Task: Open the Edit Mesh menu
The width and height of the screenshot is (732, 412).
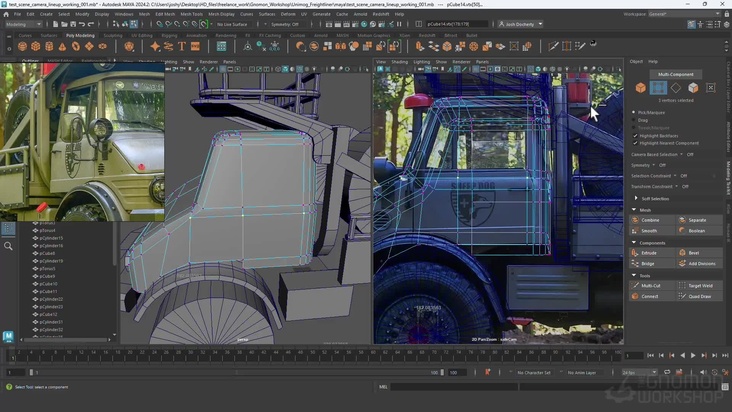Action: 165,14
